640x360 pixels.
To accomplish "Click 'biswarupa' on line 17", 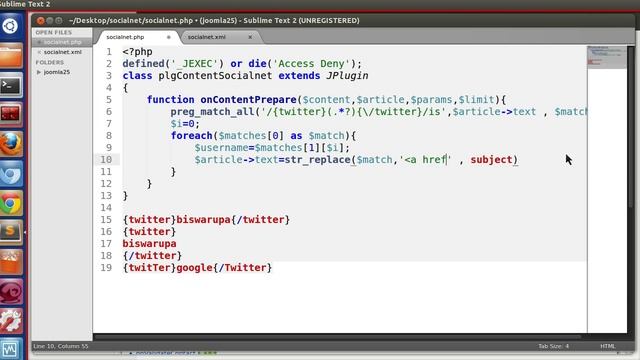I will click(x=149, y=244).
